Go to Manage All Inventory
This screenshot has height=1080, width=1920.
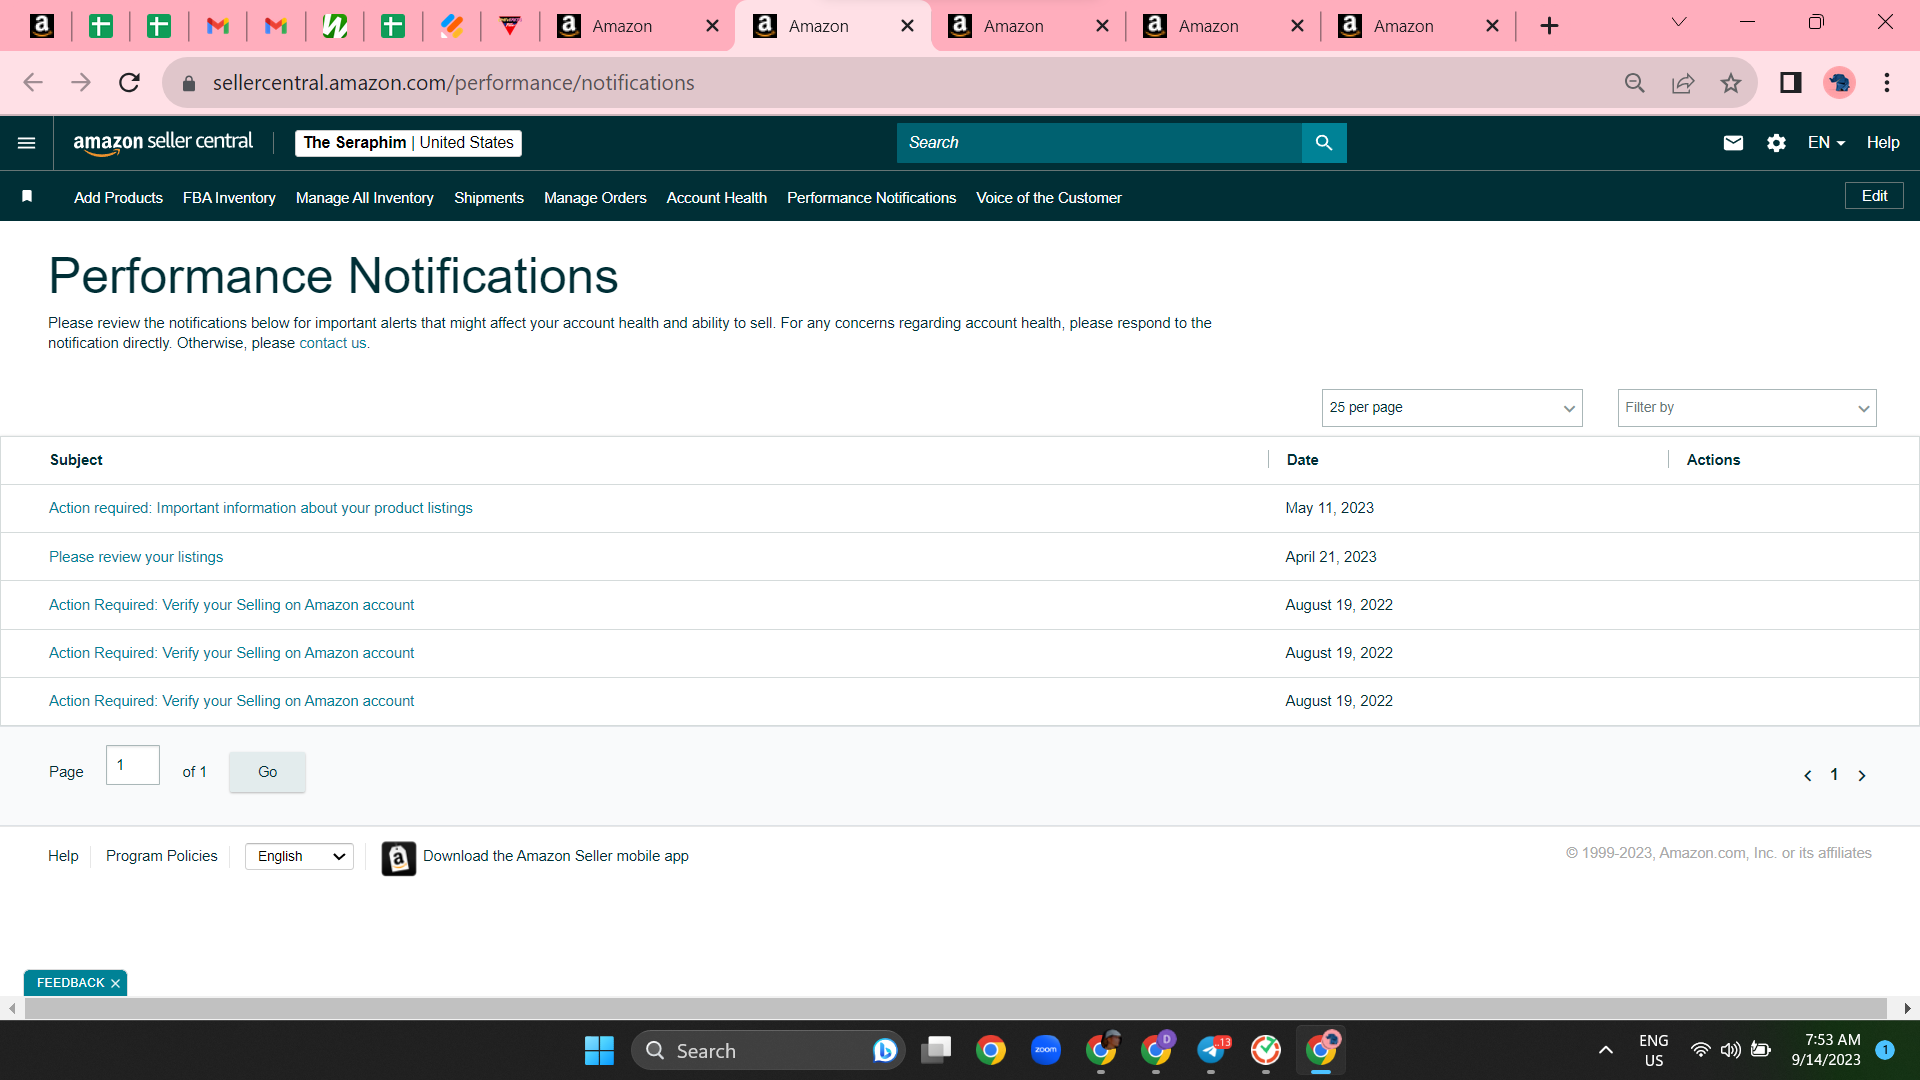click(x=365, y=198)
